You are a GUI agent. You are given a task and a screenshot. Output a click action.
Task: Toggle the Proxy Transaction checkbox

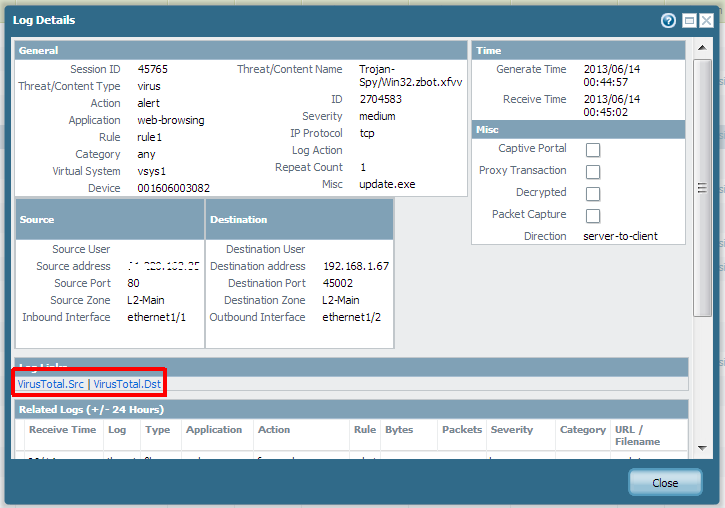point(593,172)
